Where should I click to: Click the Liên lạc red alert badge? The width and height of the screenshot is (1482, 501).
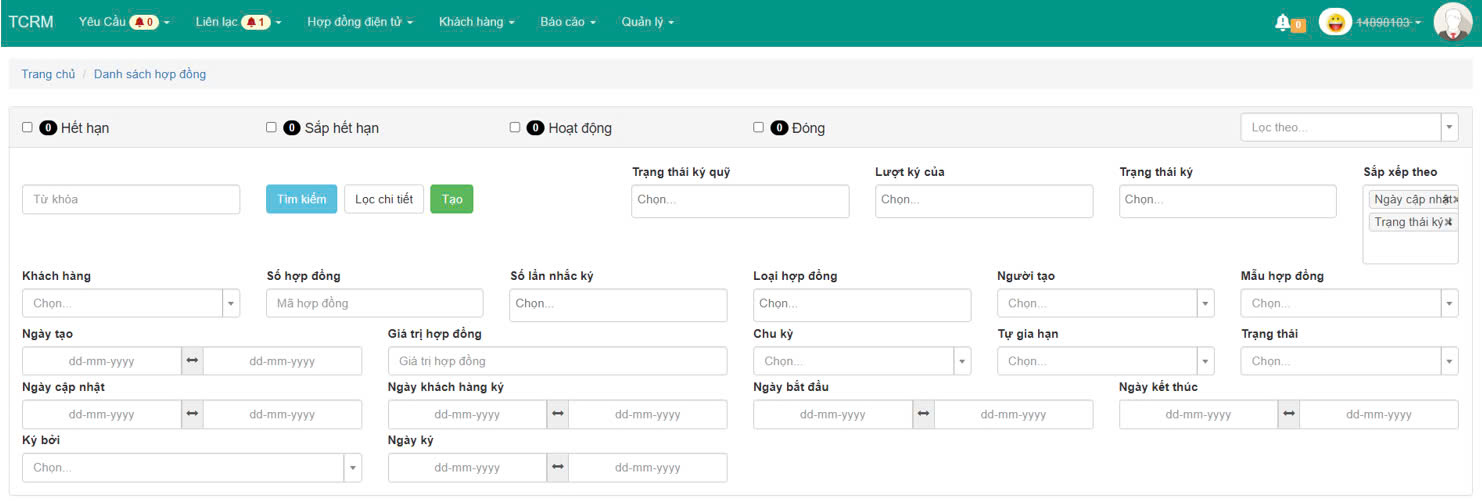point(256,22)
